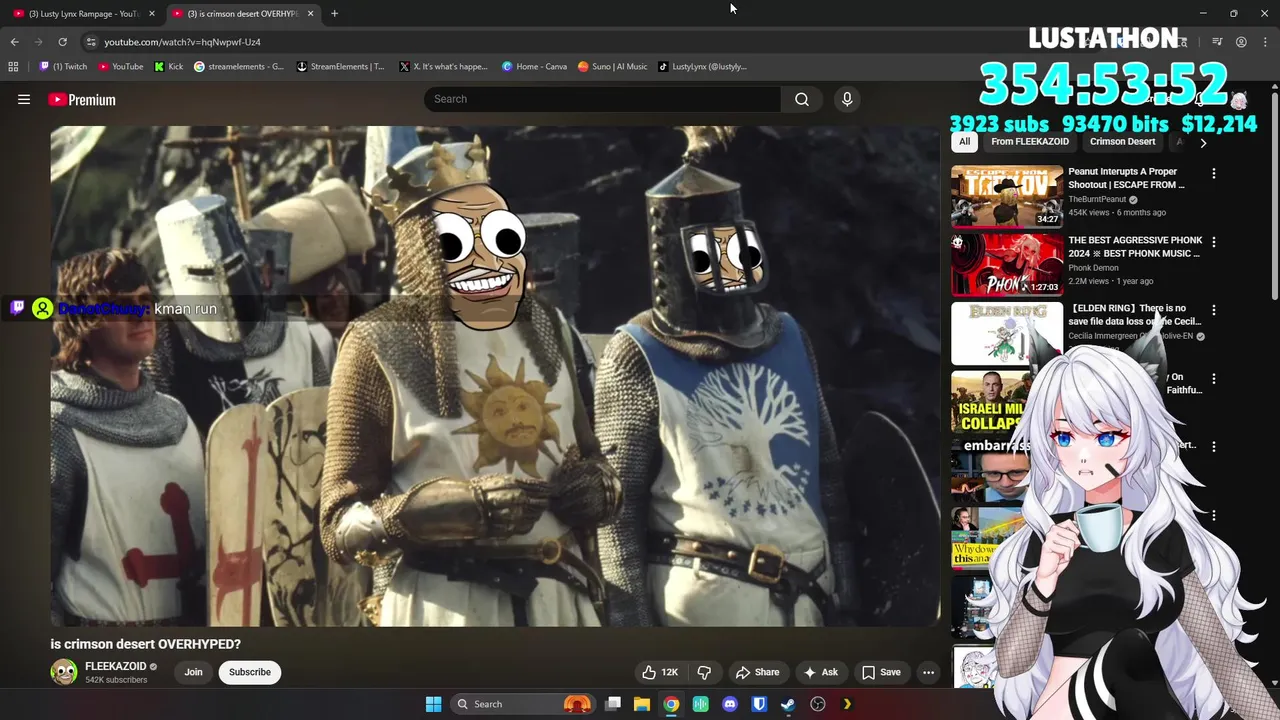Select the From FLEEKAZOID chip
This screenshot has height=720, width=1280.
1030,142
